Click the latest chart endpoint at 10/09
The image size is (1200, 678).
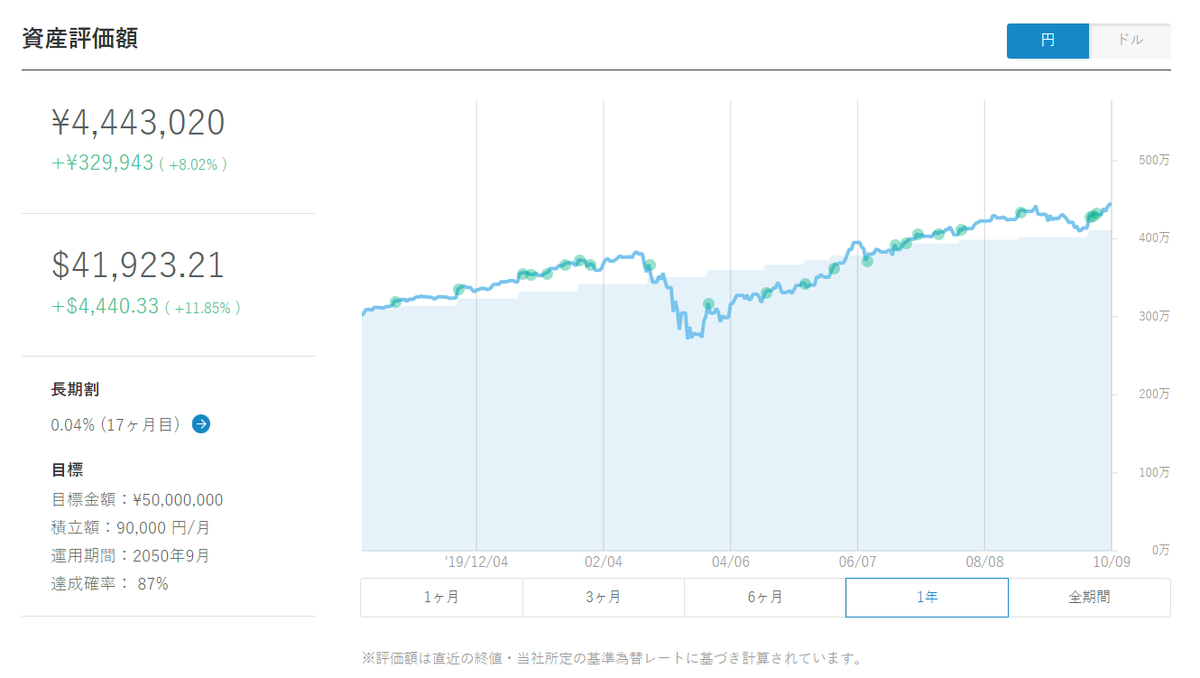tap(1110, 204)
